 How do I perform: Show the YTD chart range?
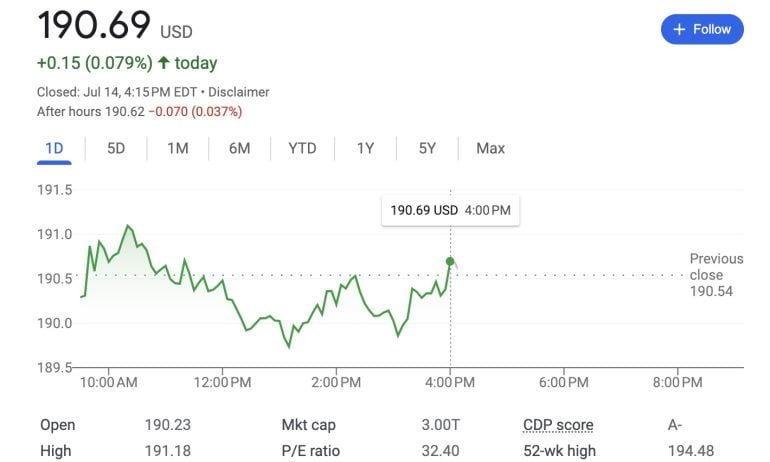click(302, 148)
